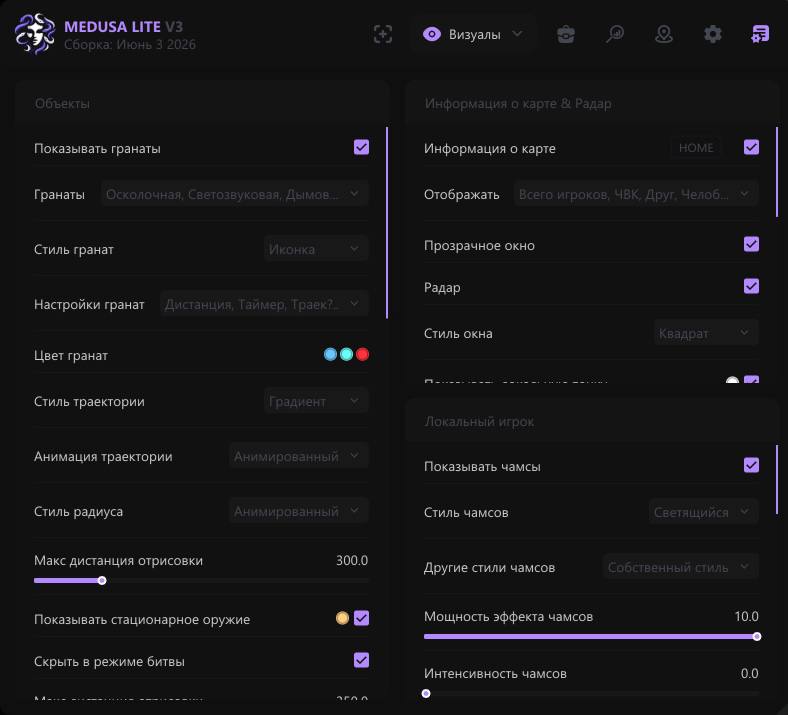Pick the blue Цвет гранат swatch
Image resolution: width=788 pixels, height=715 pixels.
[x=330, y=354]
